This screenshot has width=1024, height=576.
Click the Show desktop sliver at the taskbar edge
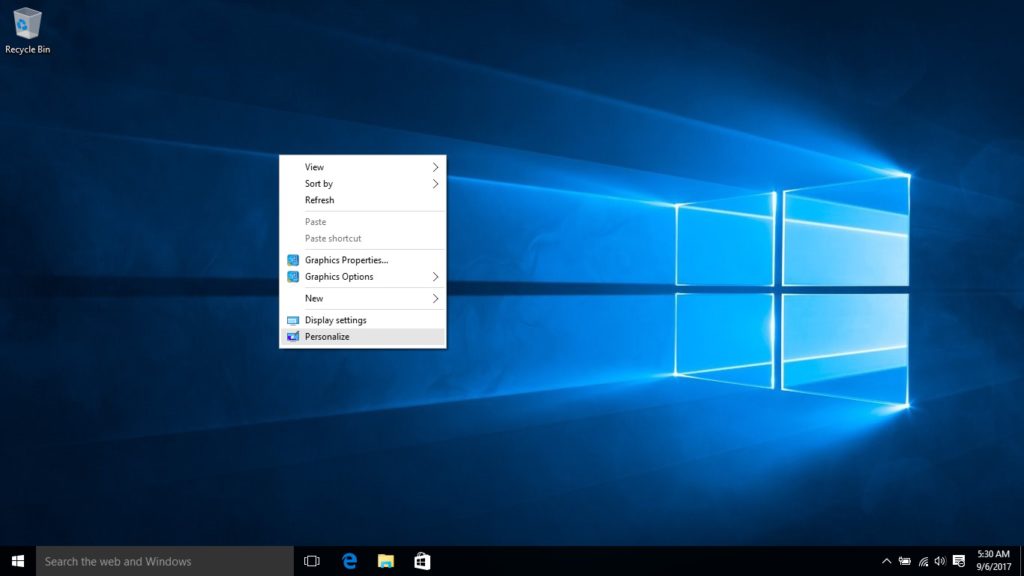(1021, 561)
